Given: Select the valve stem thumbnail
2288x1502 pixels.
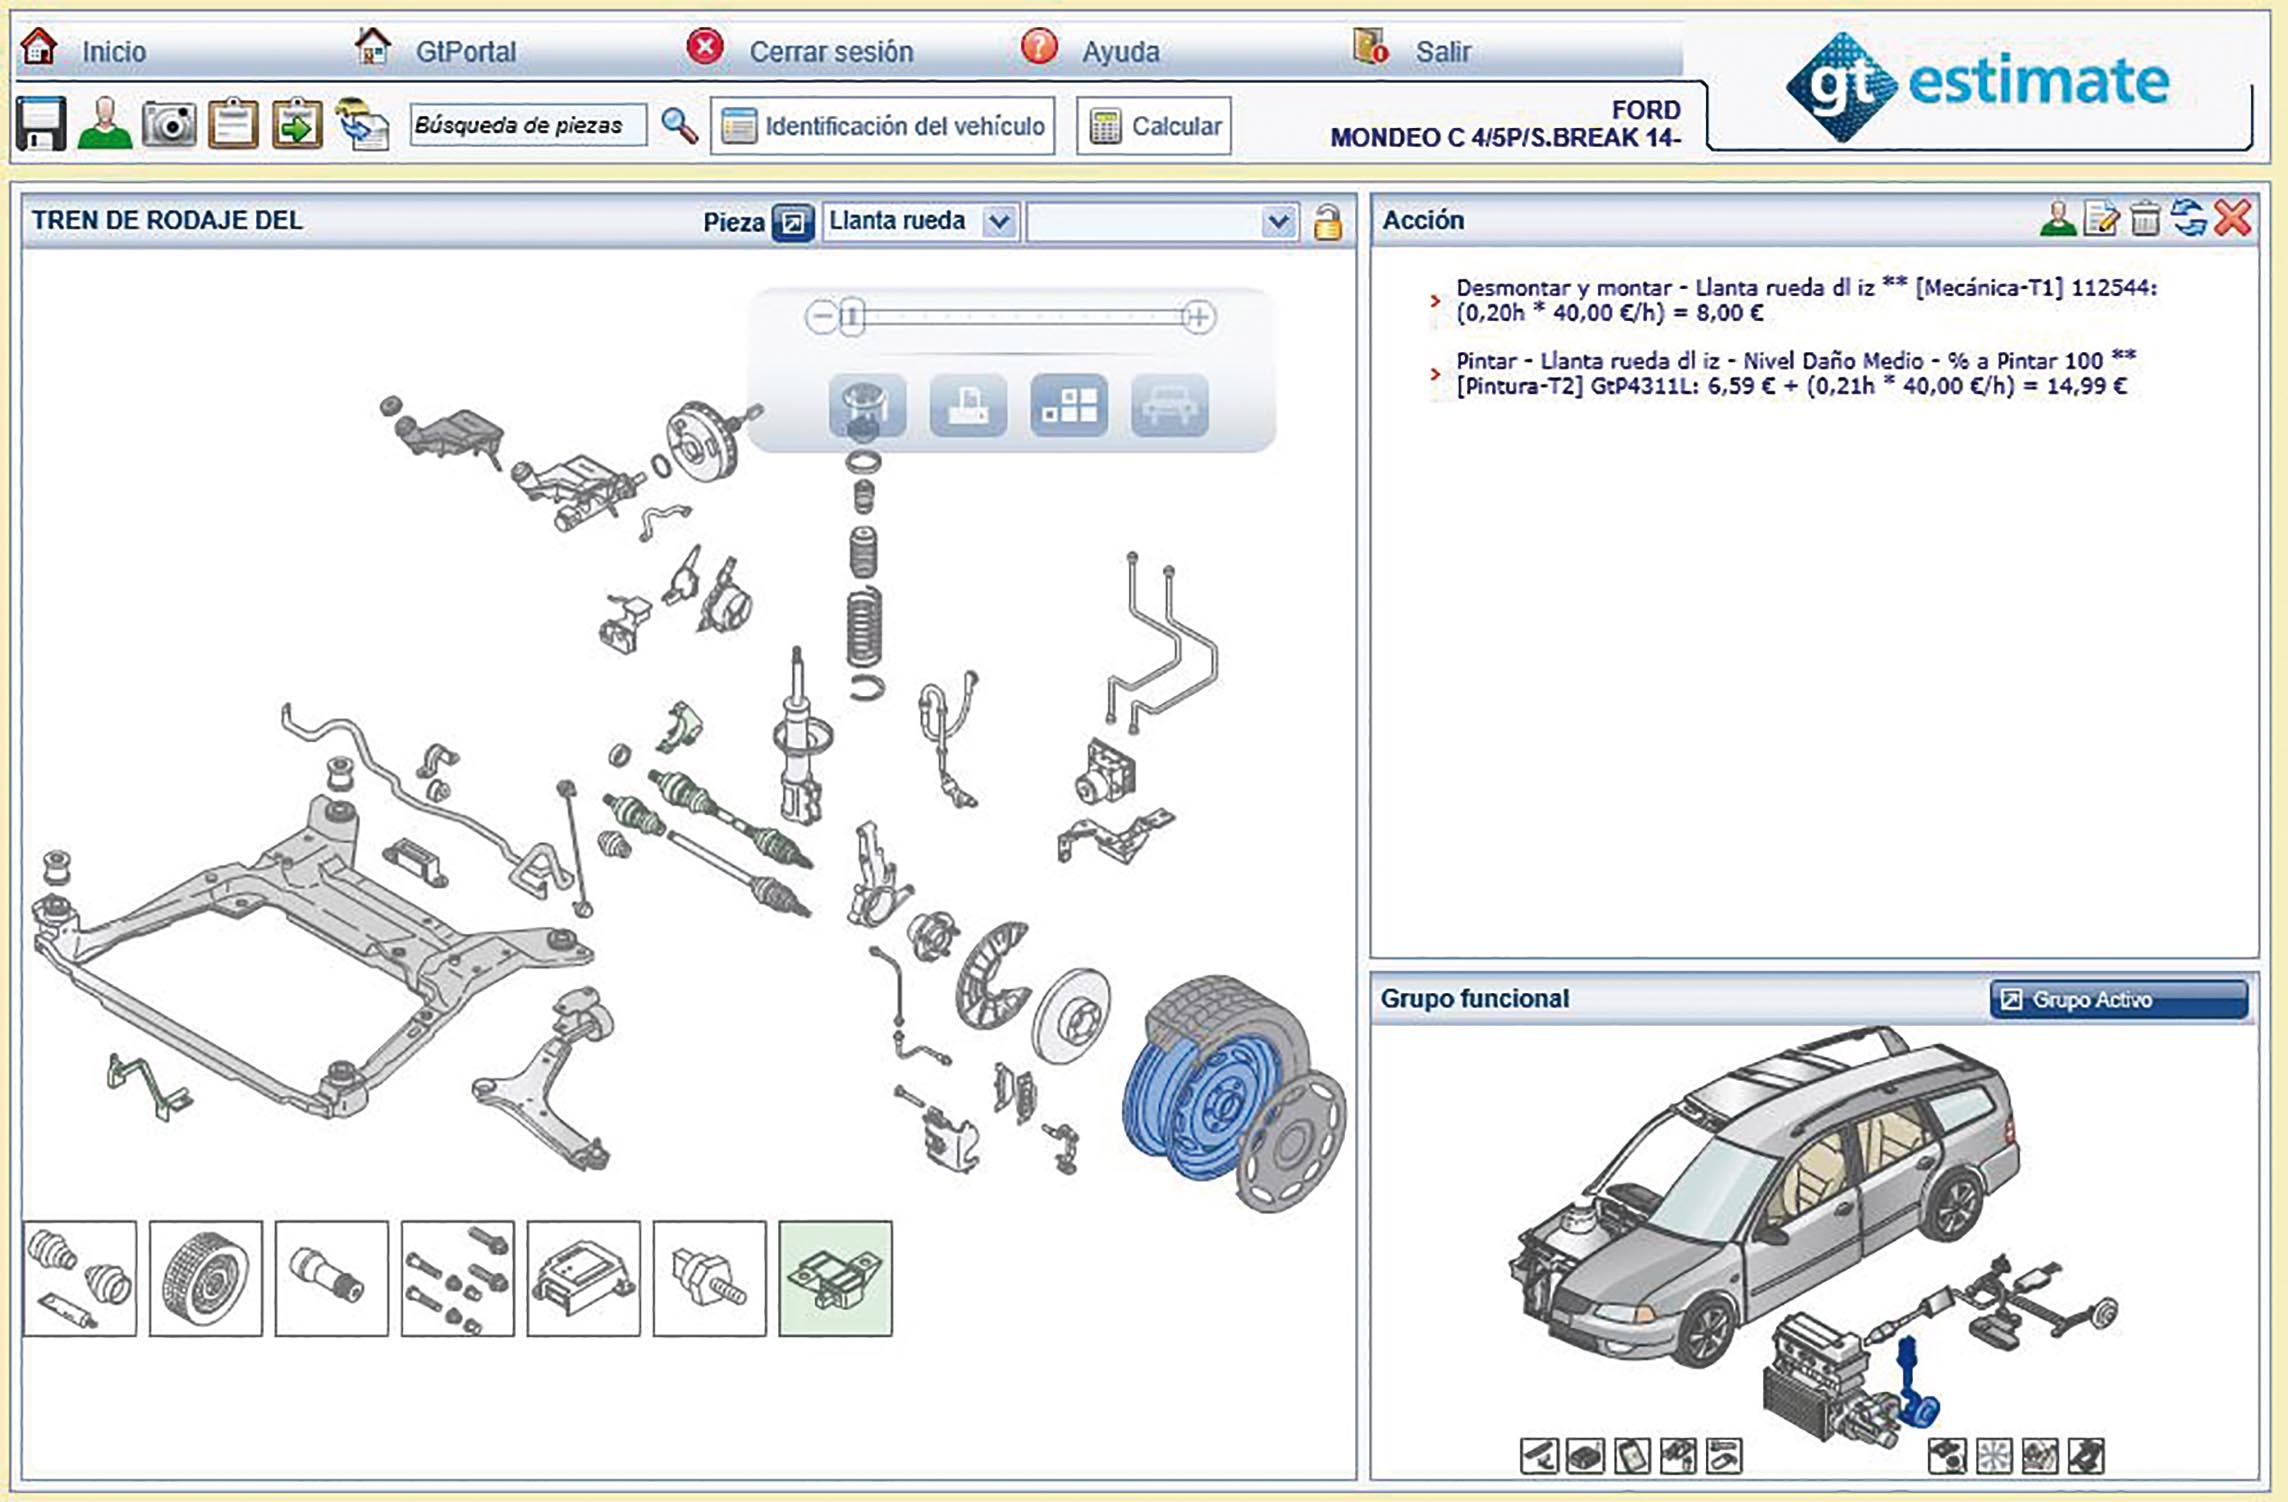Looking at the screenshot, I should point(332,1278).
